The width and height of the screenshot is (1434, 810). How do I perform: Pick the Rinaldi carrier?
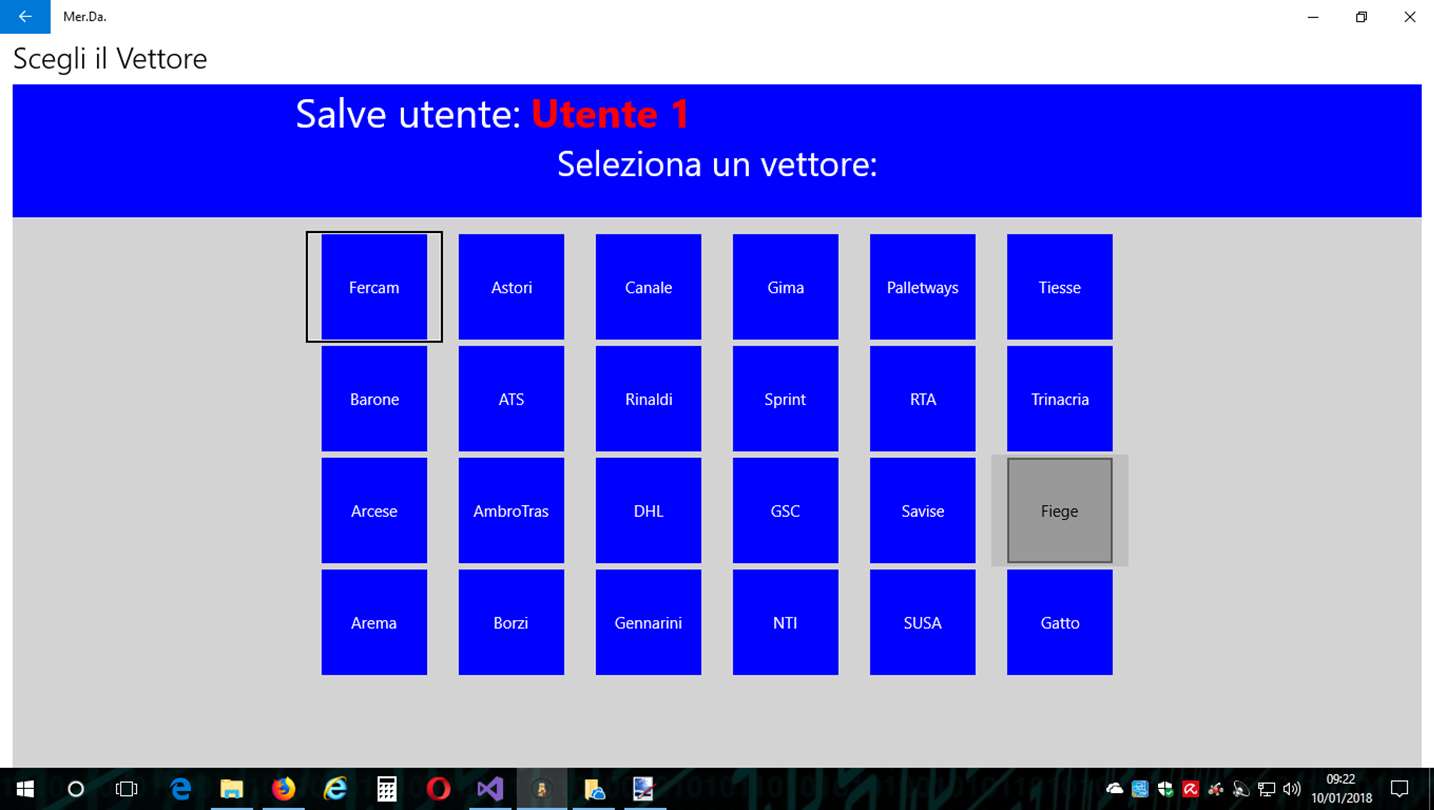[x=648, y=399]
